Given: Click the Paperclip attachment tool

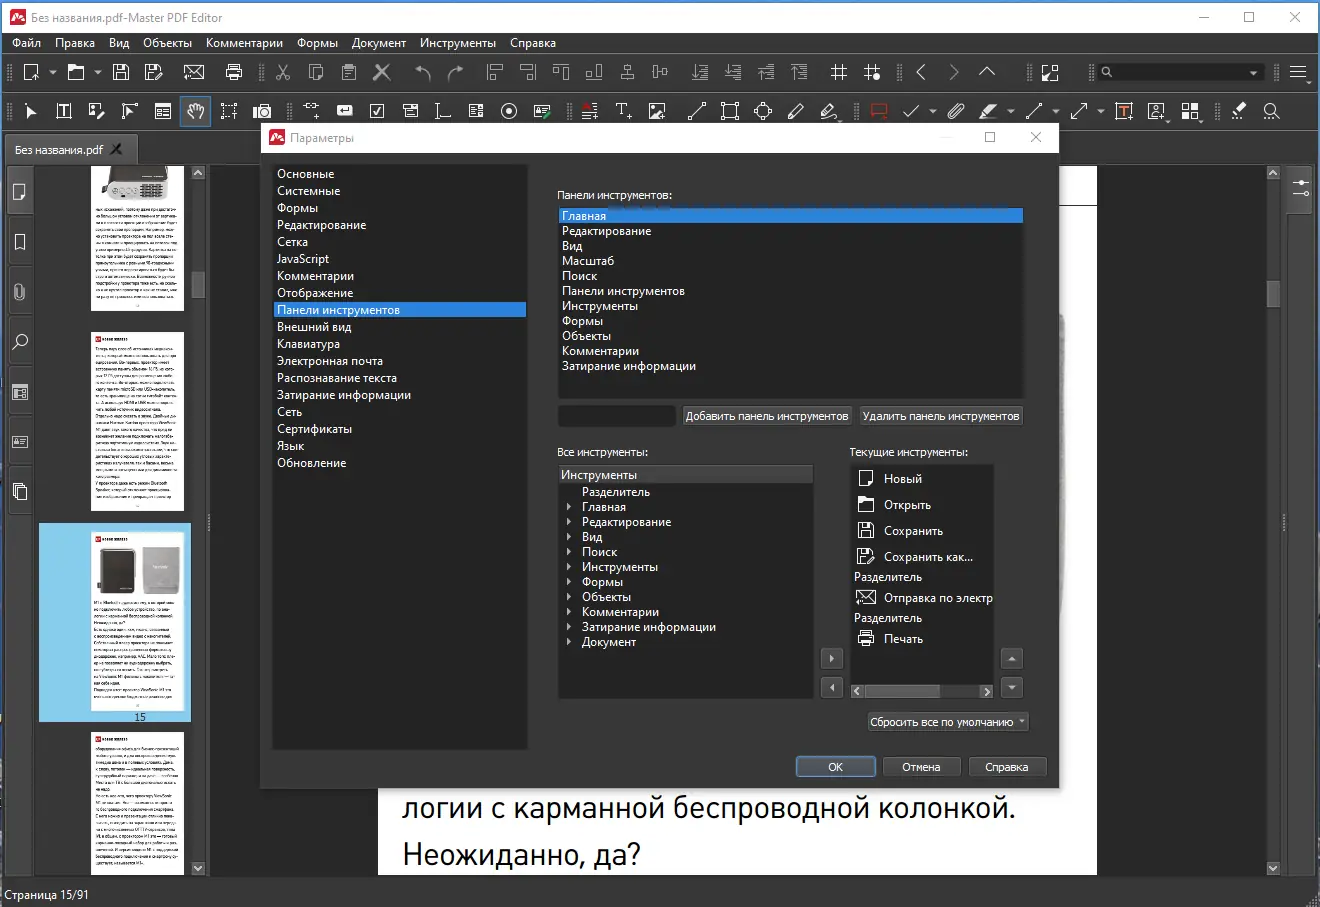Looking at the screenshot, I should pos(954,110).
